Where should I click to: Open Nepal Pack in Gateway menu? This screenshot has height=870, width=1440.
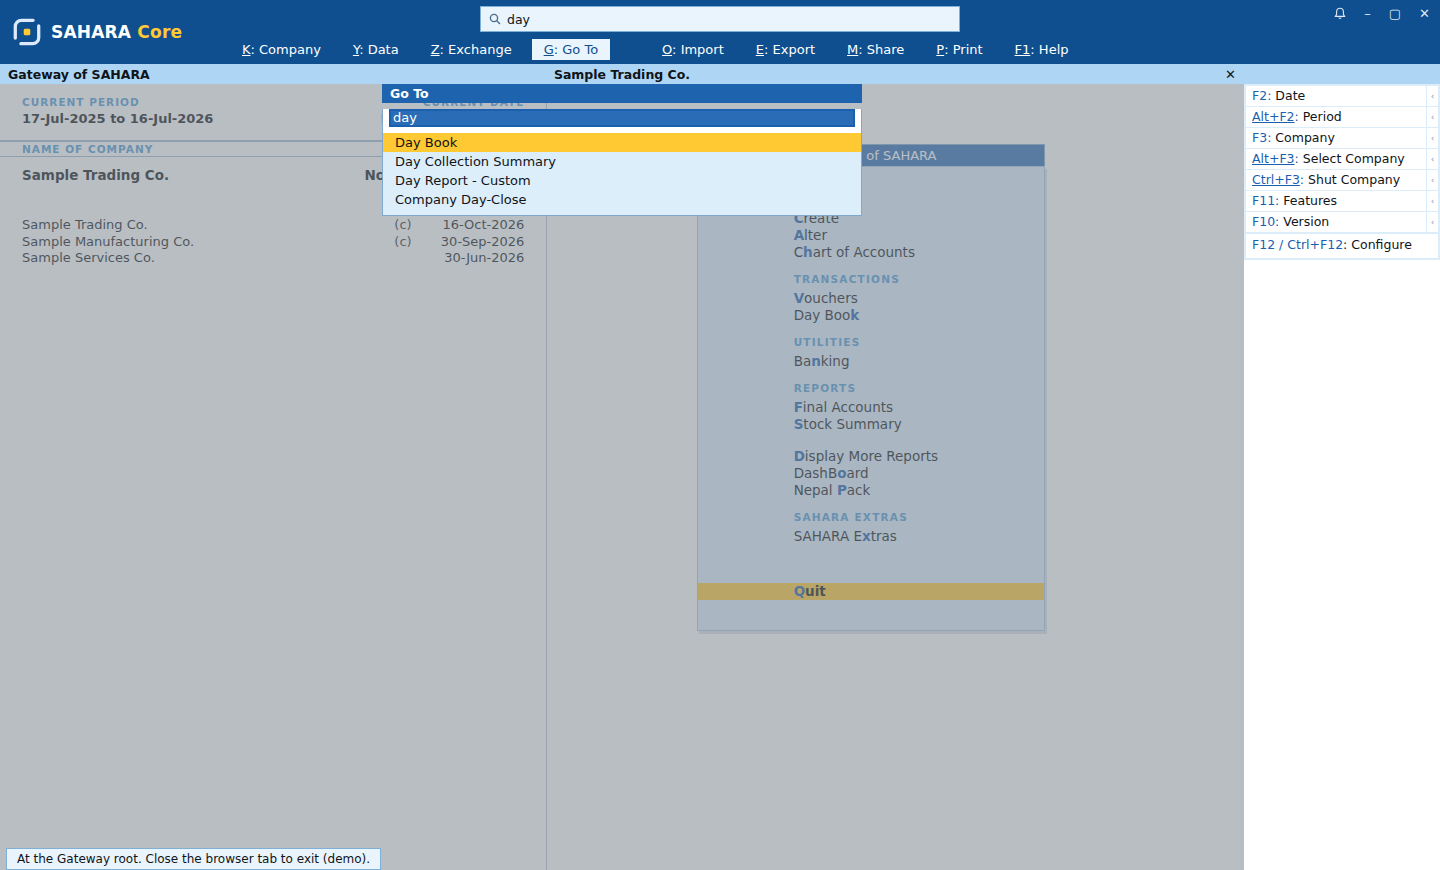click(x=832, y=490)
